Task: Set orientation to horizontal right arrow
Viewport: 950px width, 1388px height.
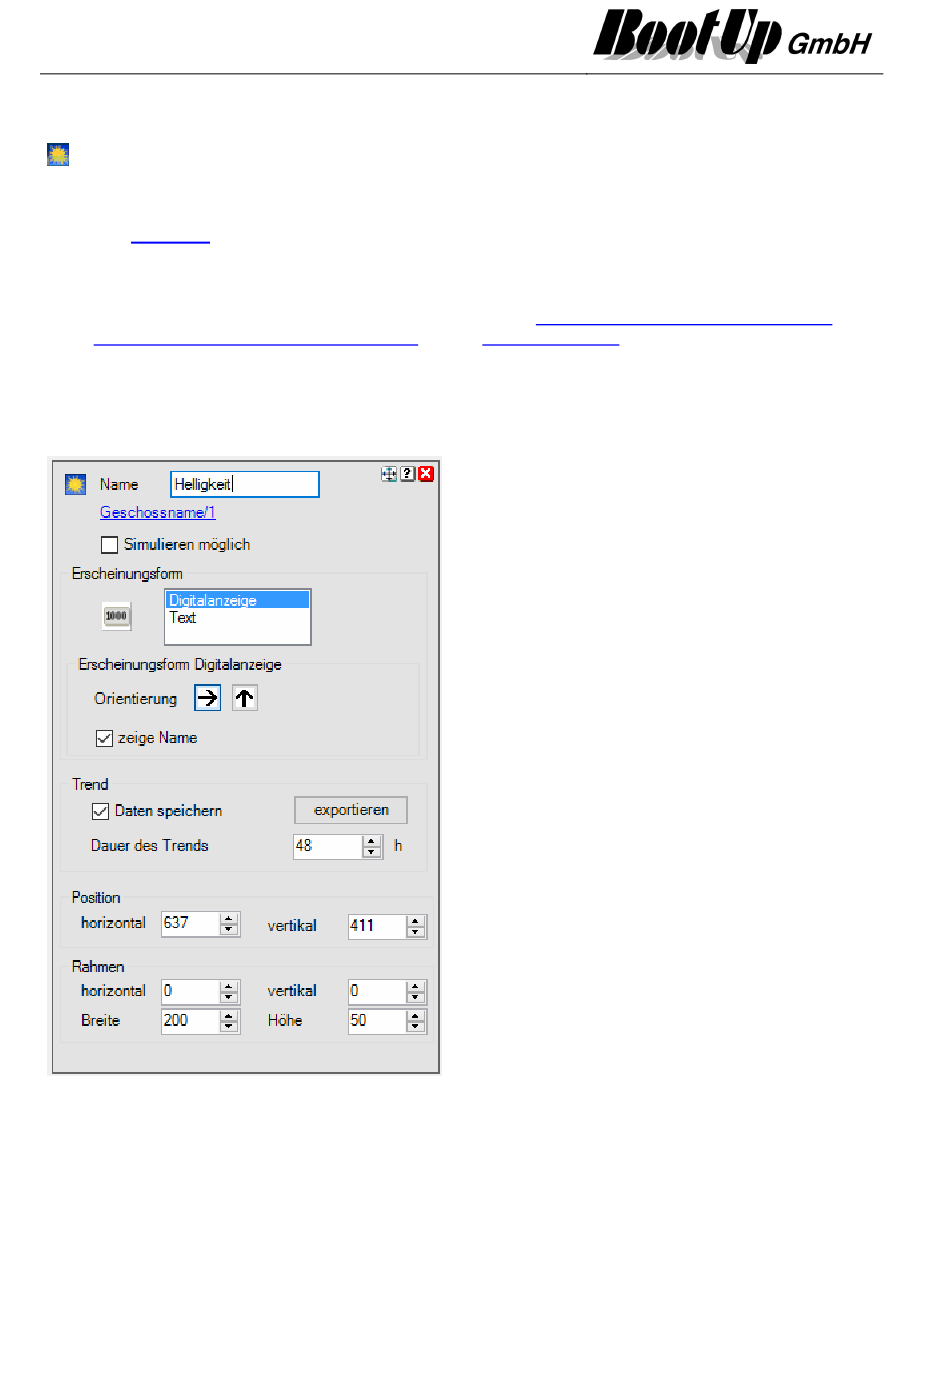Action: (207, 698)
